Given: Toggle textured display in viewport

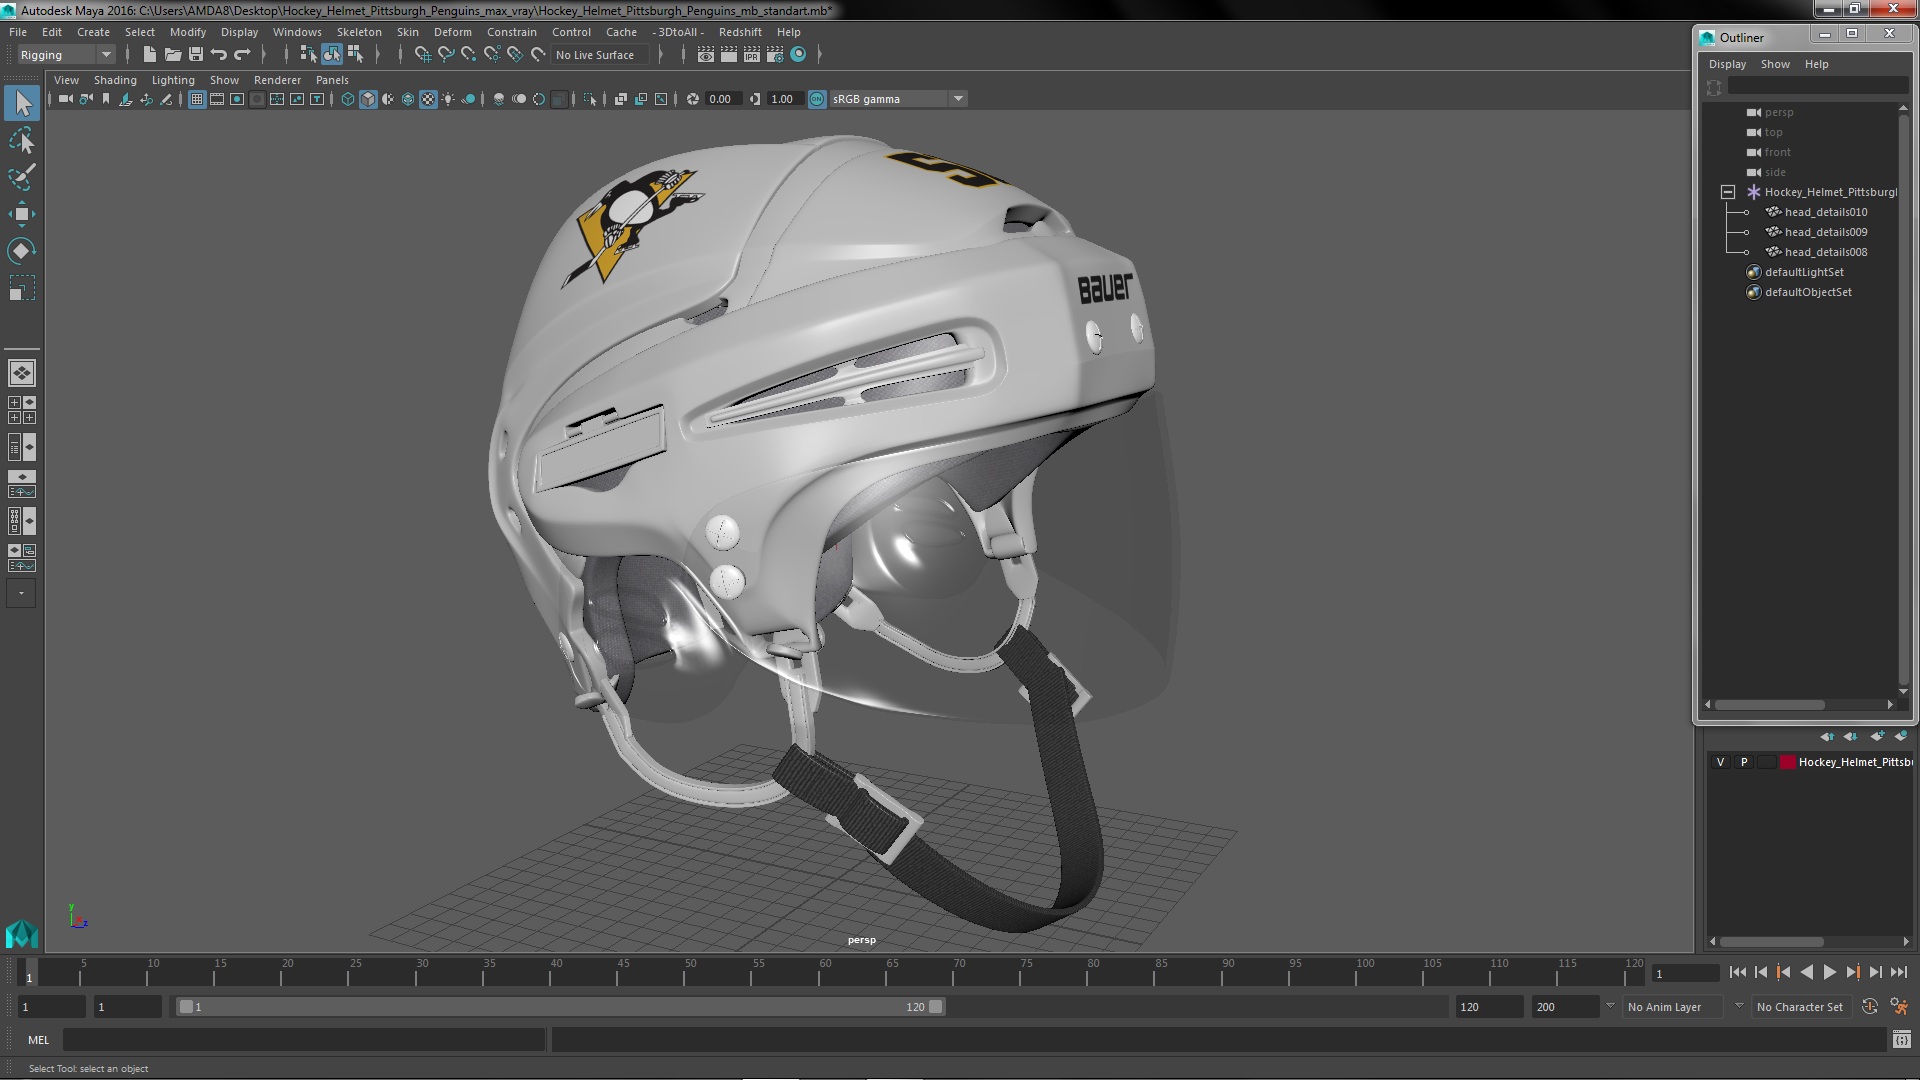Looking at the screenshot, I should click(x=428, y=99).
